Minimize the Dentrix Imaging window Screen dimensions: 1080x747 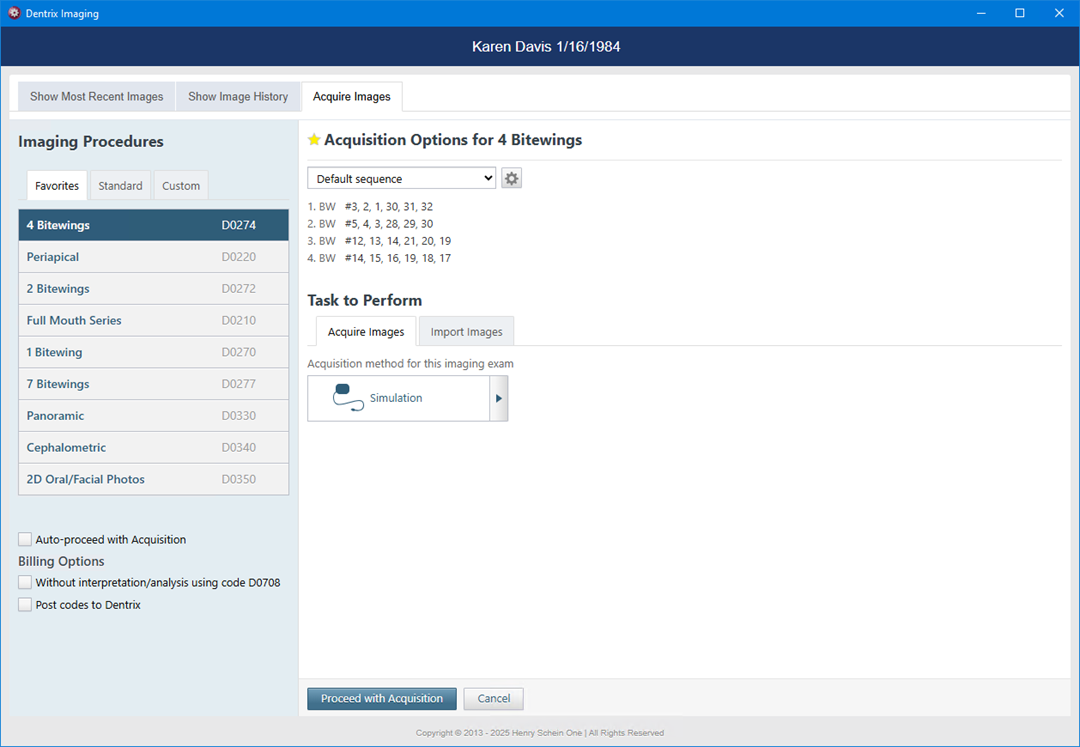point(980,13)
